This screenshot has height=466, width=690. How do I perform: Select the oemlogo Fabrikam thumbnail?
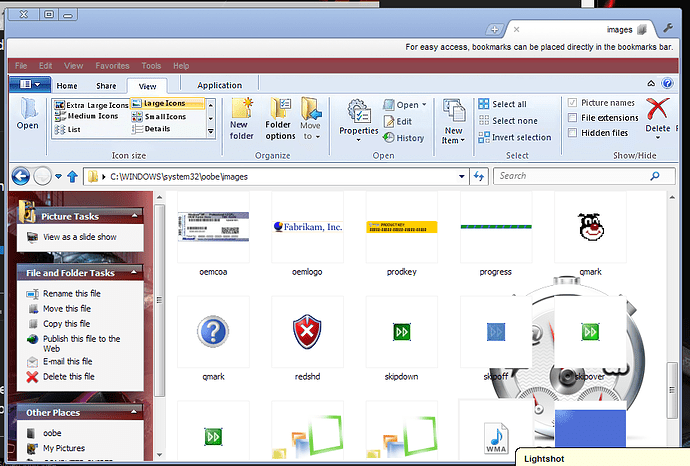(x=308, y=227)
